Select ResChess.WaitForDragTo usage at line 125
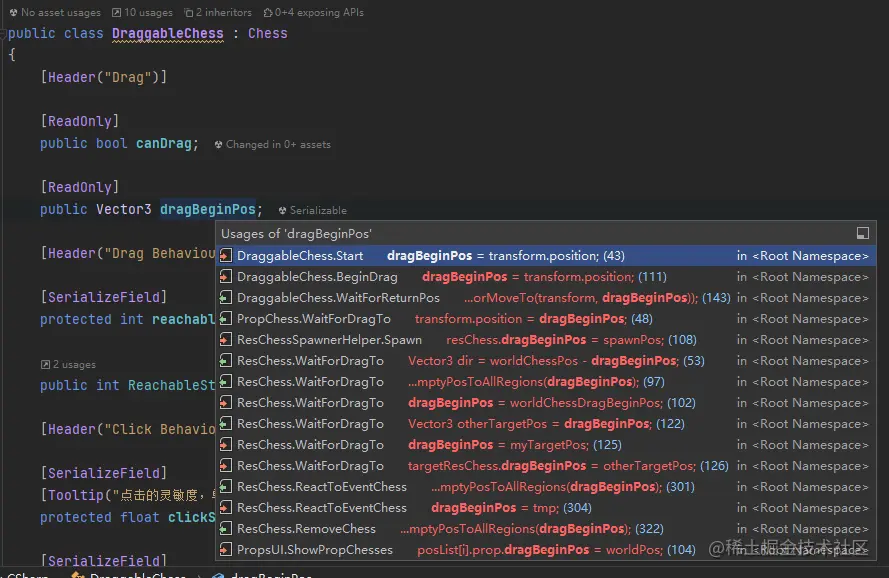Screen dimensions: 889x578 point(545,445)
